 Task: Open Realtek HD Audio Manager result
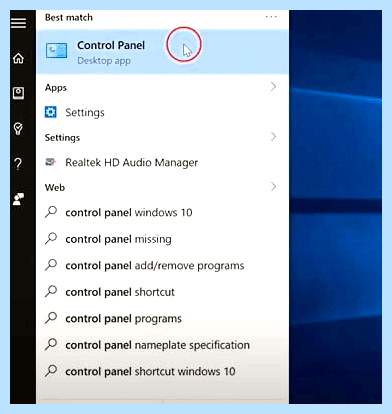162,162
